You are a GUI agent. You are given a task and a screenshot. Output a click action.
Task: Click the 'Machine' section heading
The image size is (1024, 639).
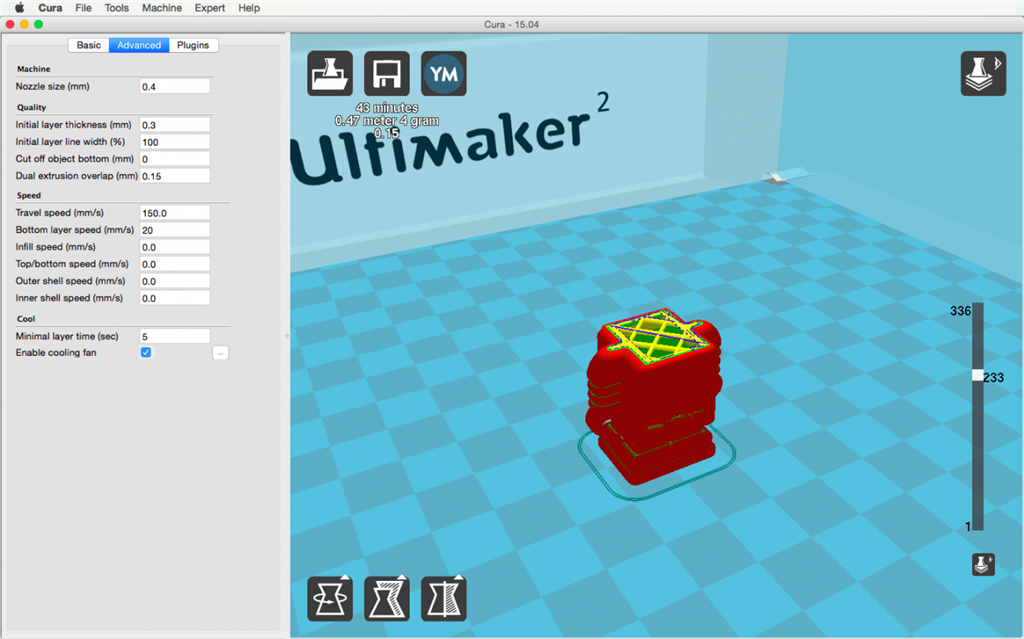click(x=33, y=69)
